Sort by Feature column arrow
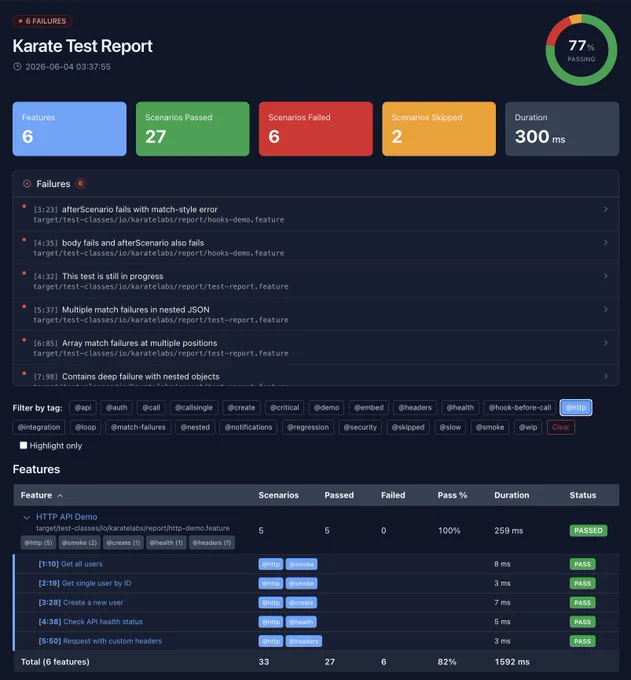 [60, 496]
